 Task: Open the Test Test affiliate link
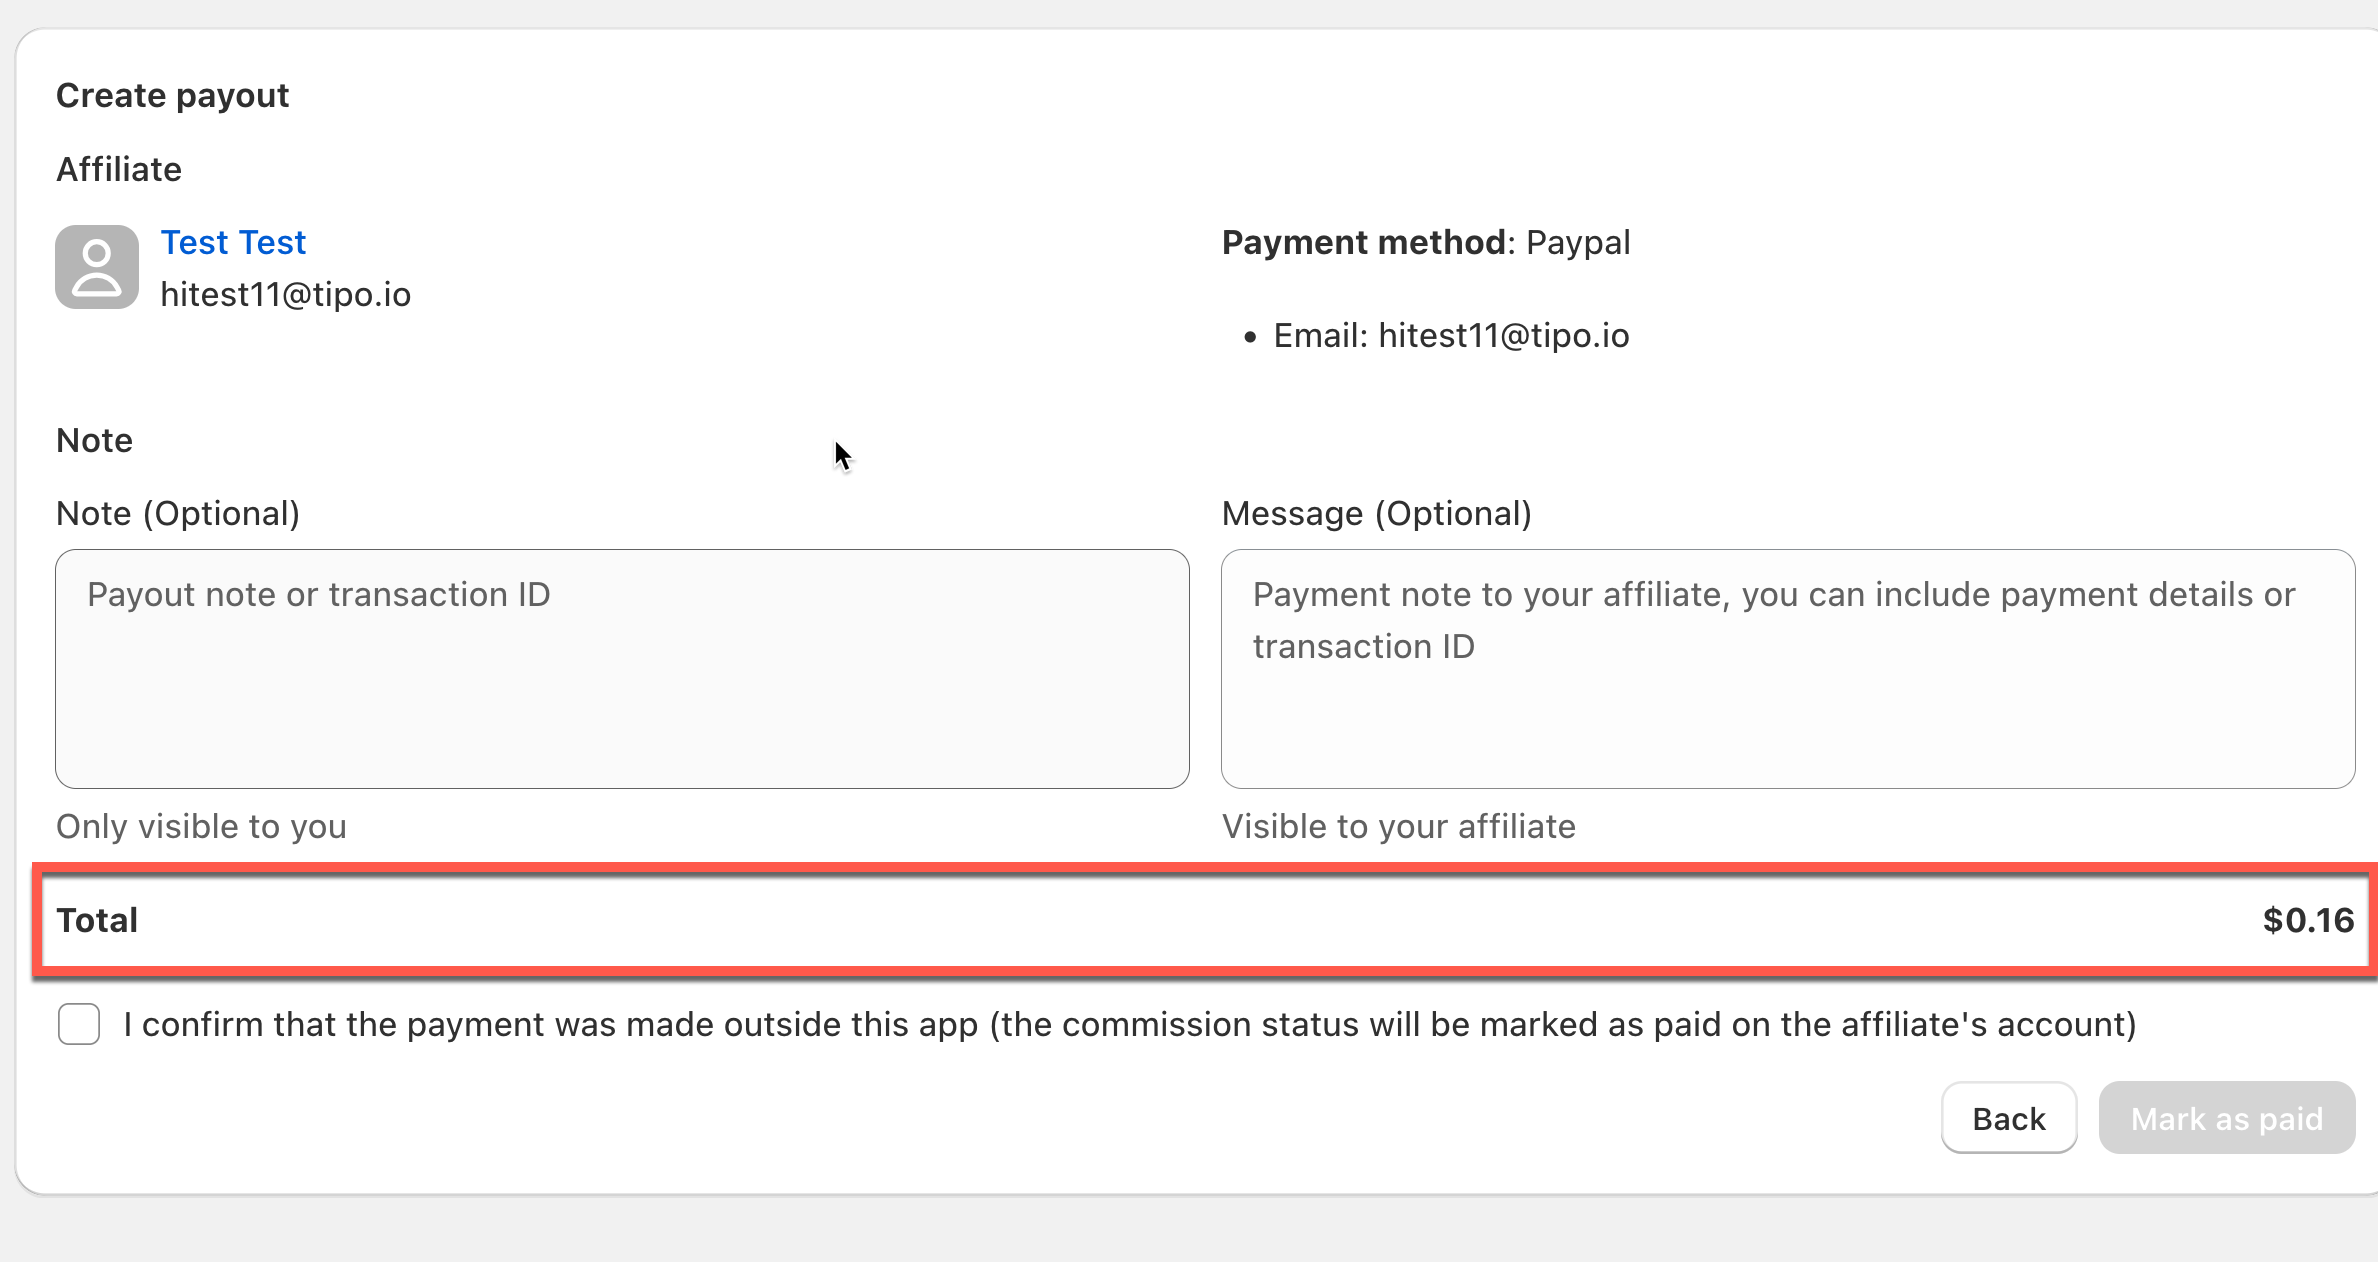(233, 243)
